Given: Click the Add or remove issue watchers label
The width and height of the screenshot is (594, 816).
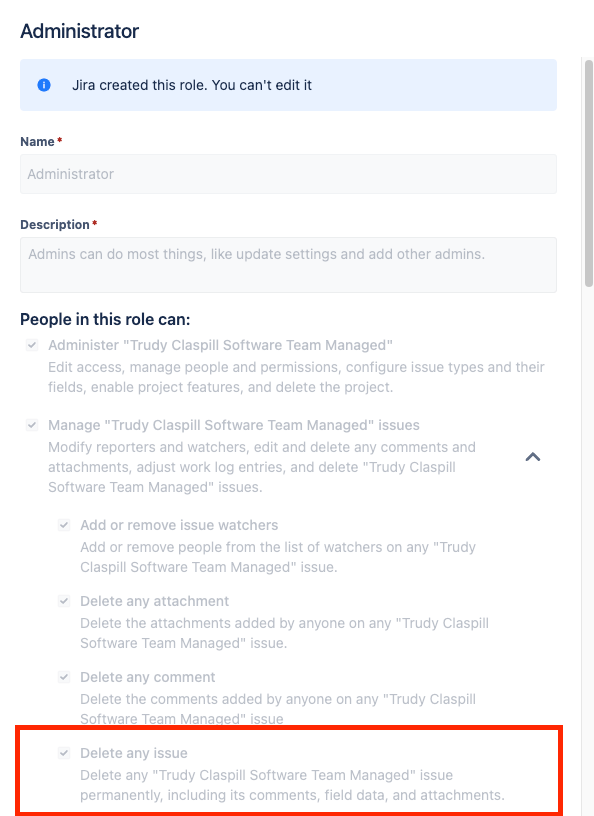Looking at the screenshot, I should (x=179, y=525).
